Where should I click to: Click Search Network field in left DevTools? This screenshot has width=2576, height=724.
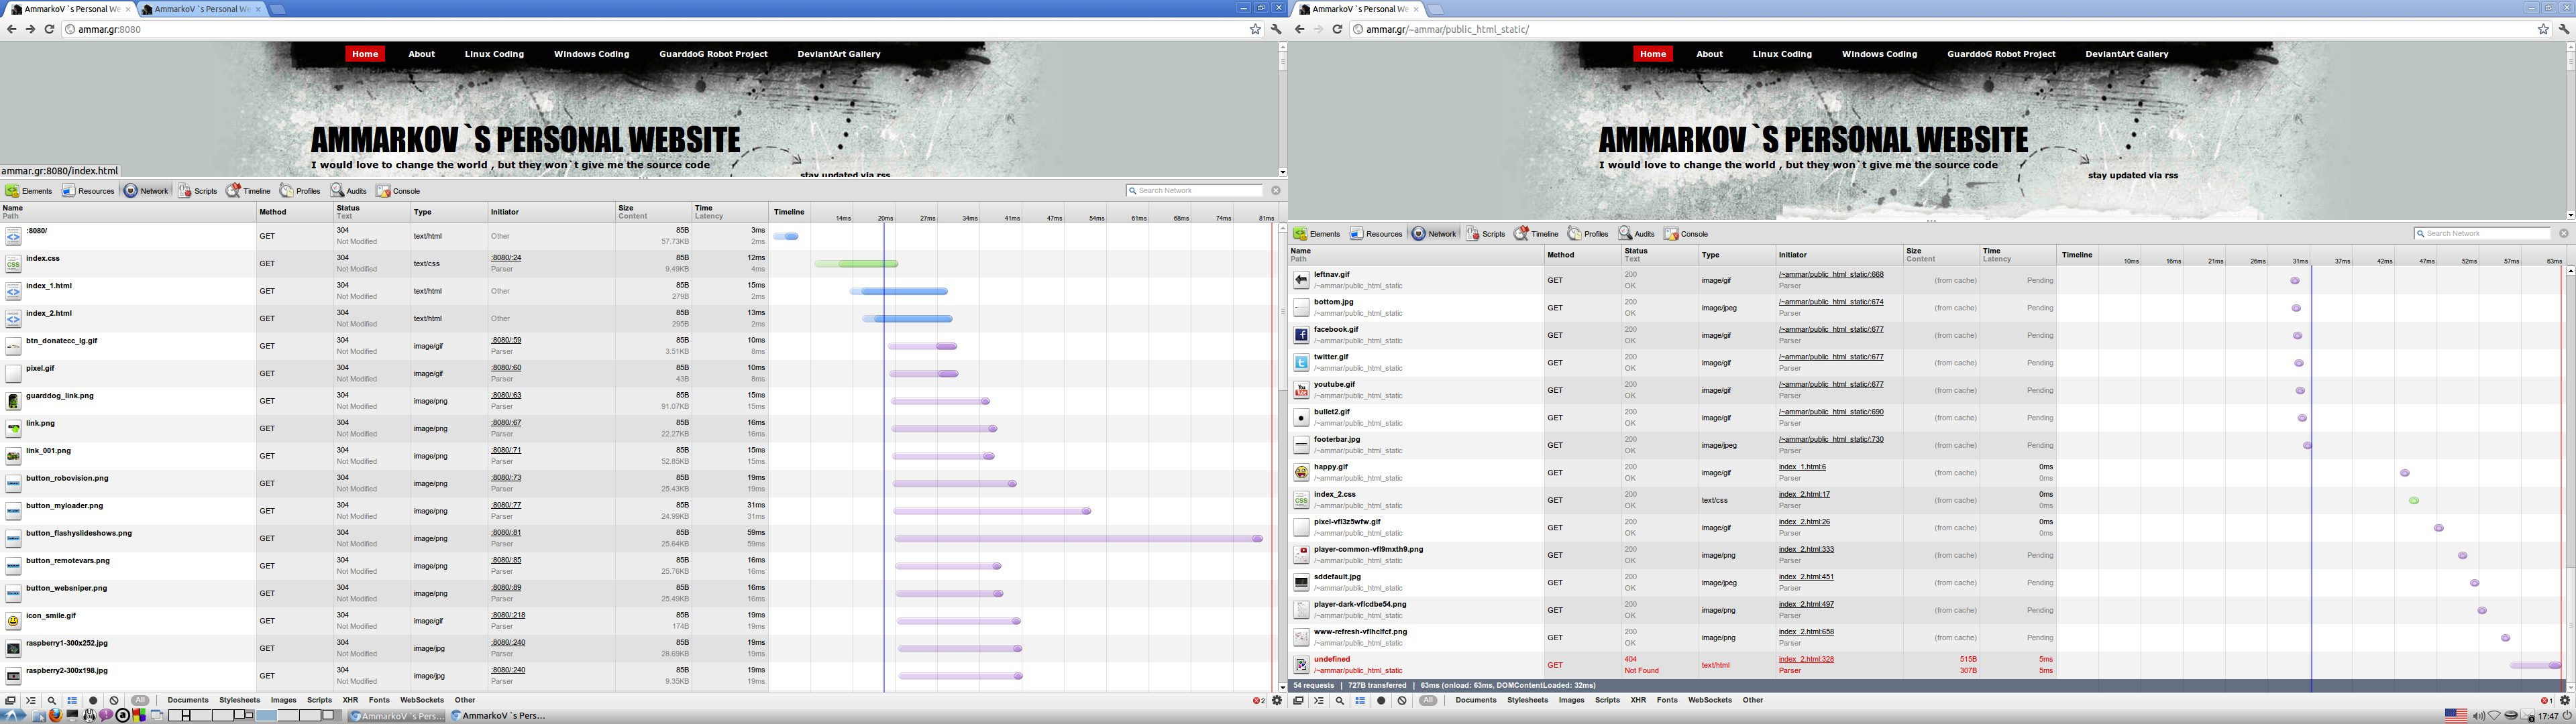(x=1195, y=190)
